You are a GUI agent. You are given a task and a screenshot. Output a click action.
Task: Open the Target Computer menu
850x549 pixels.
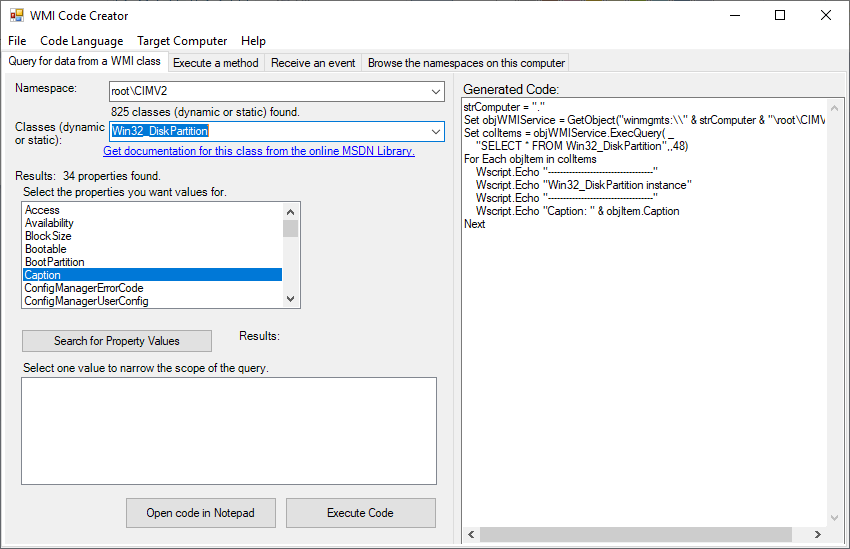pos(182,41)
